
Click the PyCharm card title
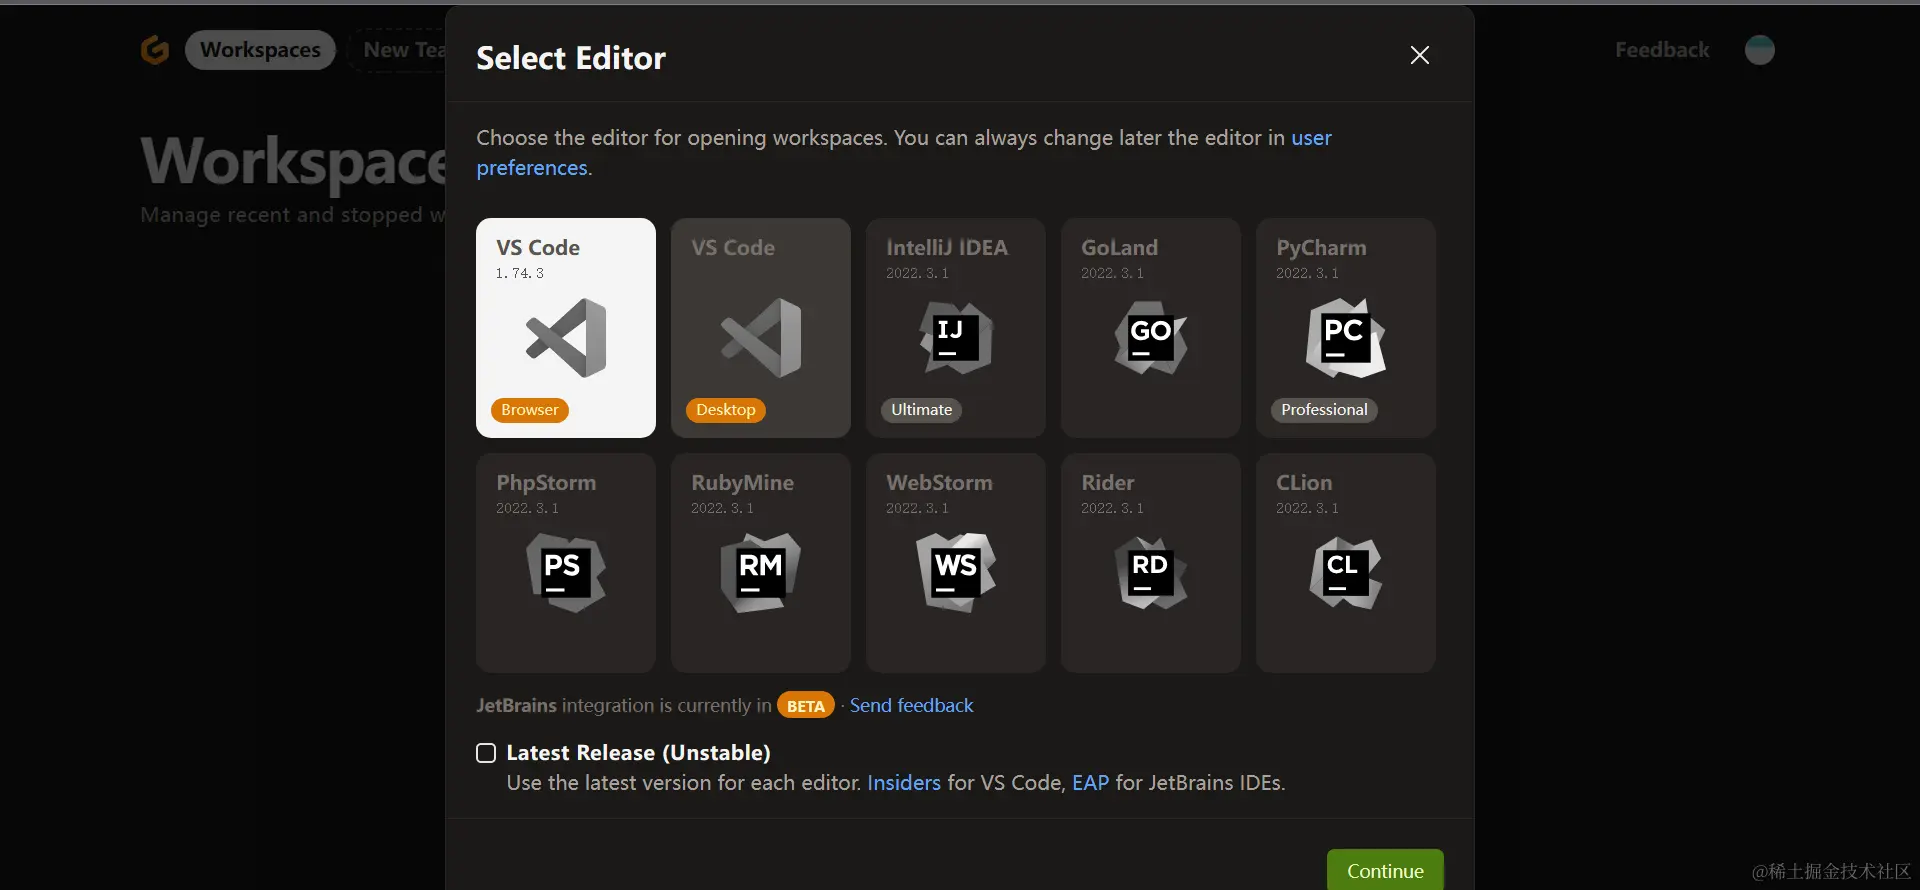coord(1321,247)
